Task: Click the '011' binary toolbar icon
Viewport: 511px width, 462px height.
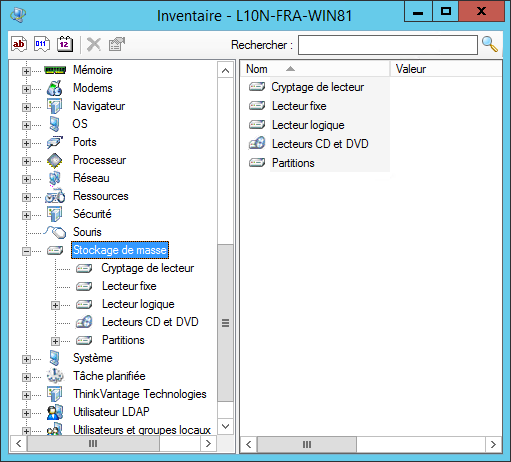Action: (42, 44)
